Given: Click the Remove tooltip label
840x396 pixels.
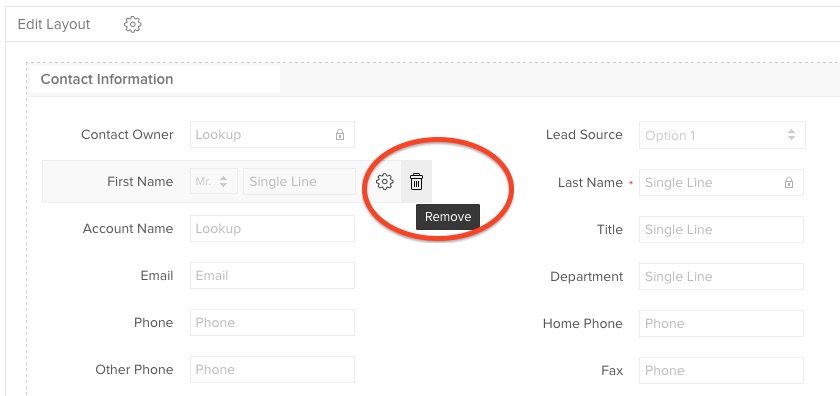Looking at the screenshot, I should tap(448, 217).
